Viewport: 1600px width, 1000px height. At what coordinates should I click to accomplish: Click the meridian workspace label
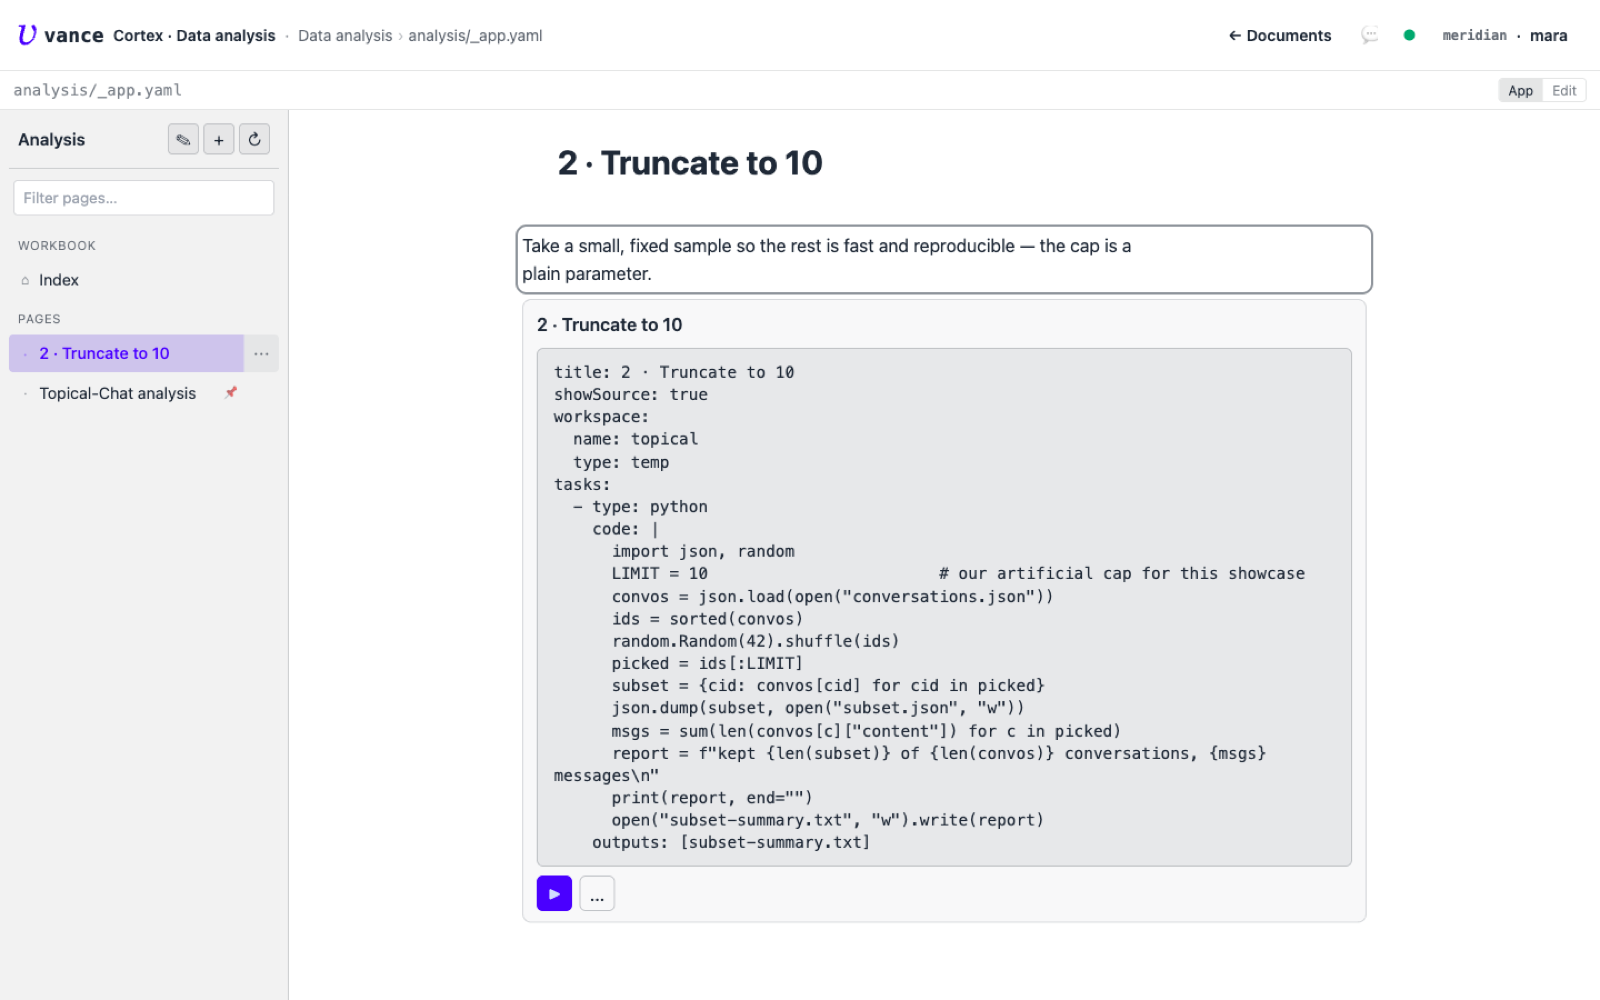[x=1474, y=35]
